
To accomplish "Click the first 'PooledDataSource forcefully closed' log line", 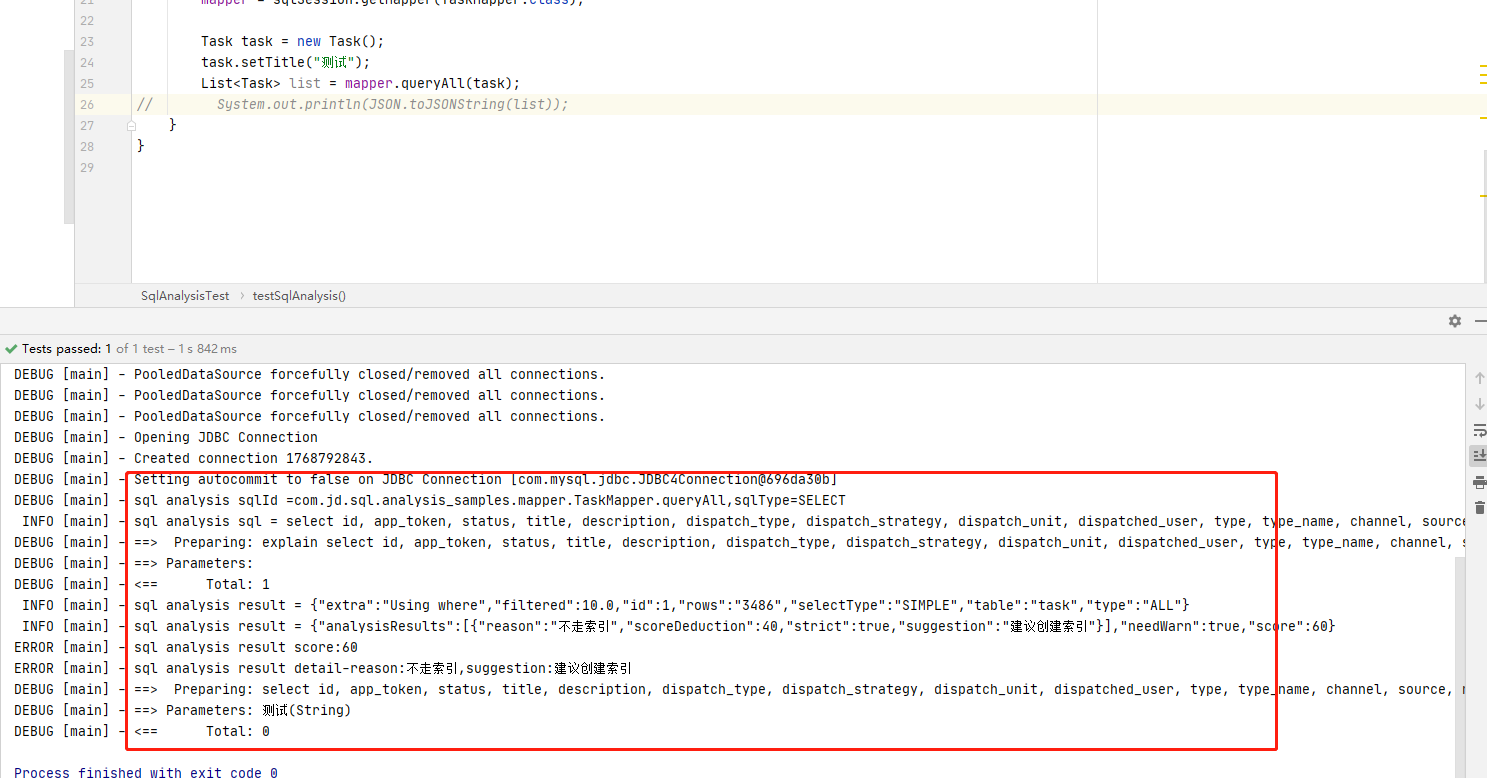I will click(x=310, y=374).
